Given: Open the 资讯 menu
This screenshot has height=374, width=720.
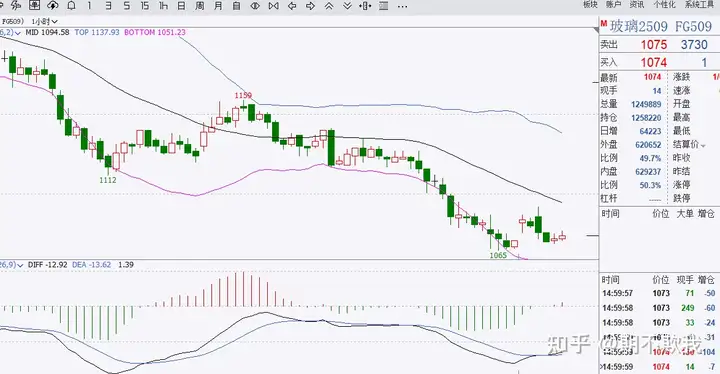Looking at the screenshot, I should (x=636, y=4).
